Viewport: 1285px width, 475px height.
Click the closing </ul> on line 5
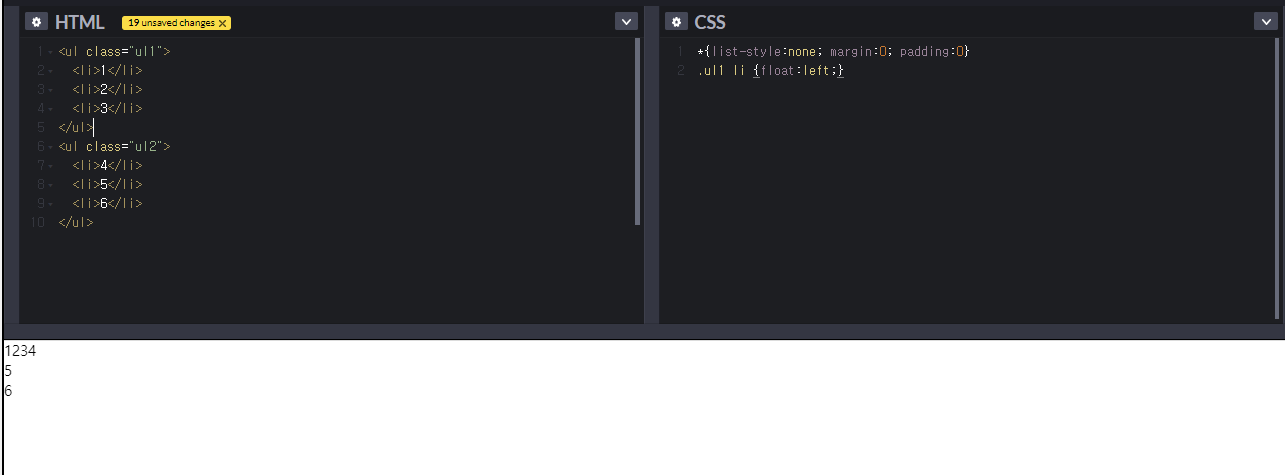point(76,127)
